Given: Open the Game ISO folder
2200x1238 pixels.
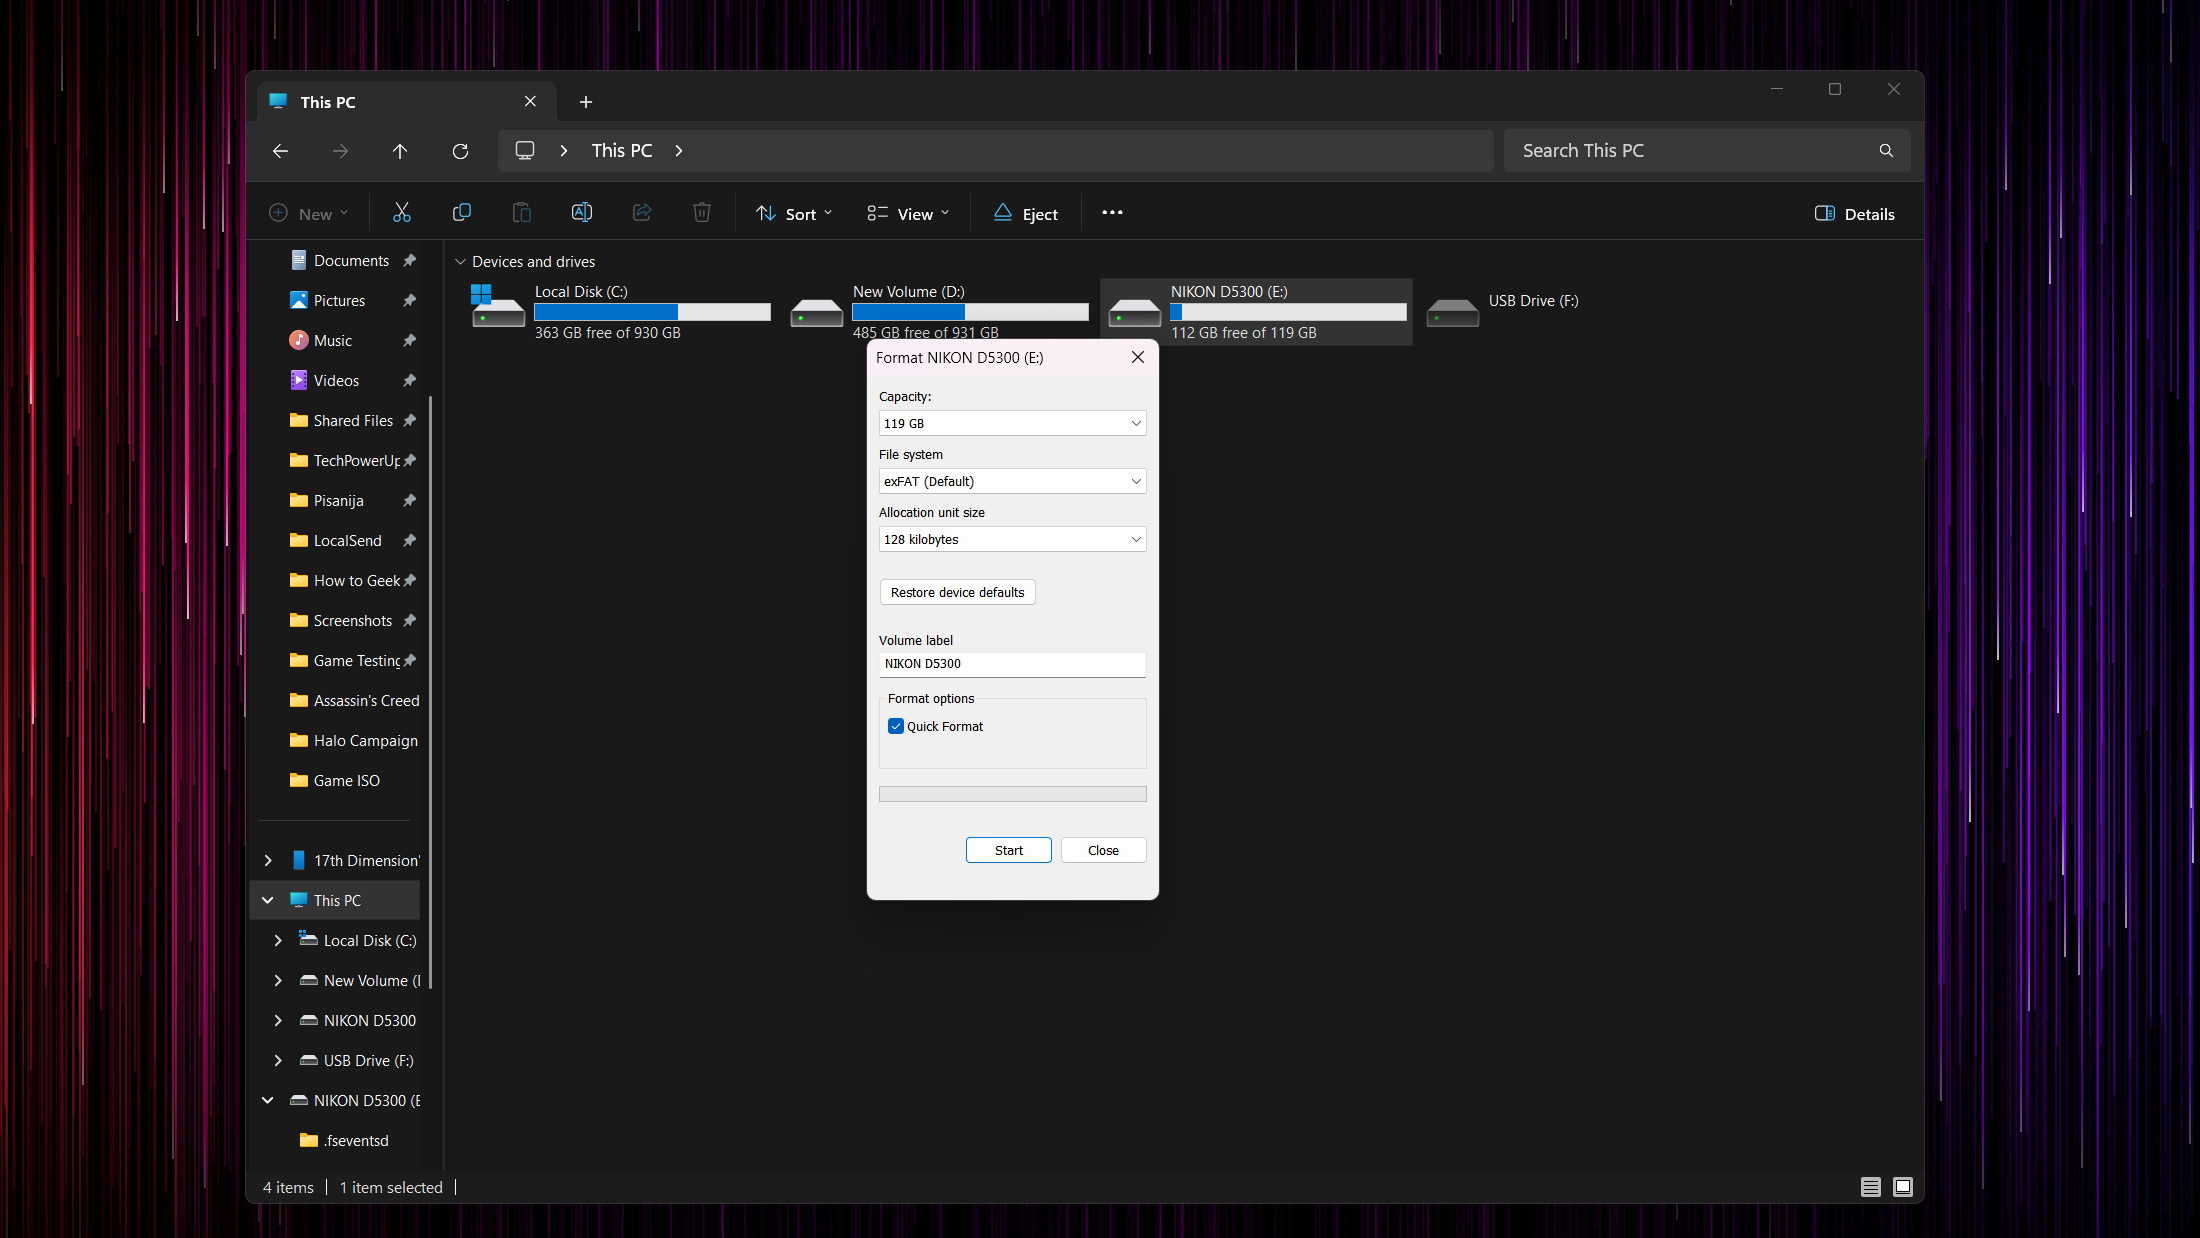Looking at the screenshot, I should (x=335, y=781).
